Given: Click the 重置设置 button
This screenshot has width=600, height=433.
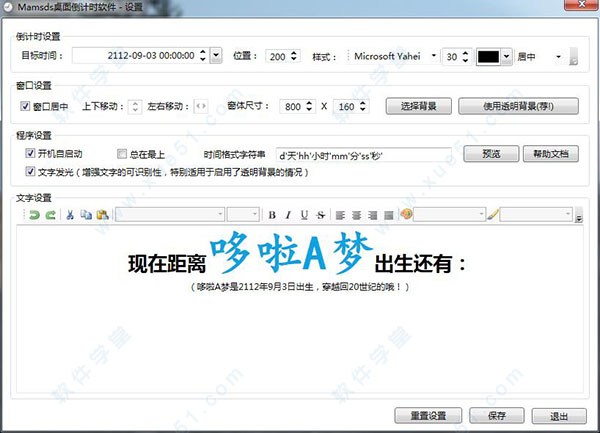Looking at the screenshot, I should 428,415.
